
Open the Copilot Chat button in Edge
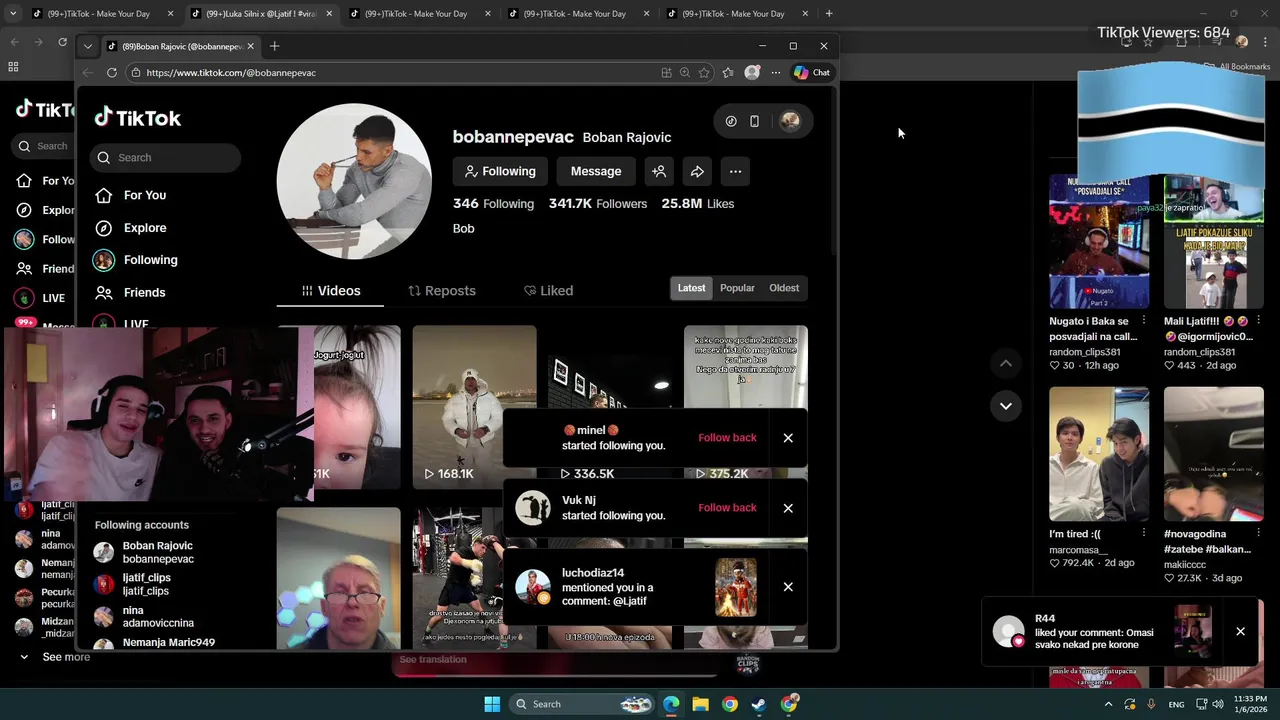[812, 73]
